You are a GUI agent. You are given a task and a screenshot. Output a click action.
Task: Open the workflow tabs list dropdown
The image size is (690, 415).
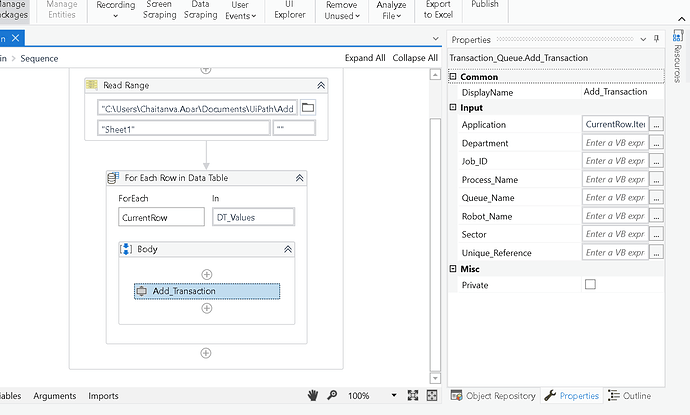tap(436, 39)
